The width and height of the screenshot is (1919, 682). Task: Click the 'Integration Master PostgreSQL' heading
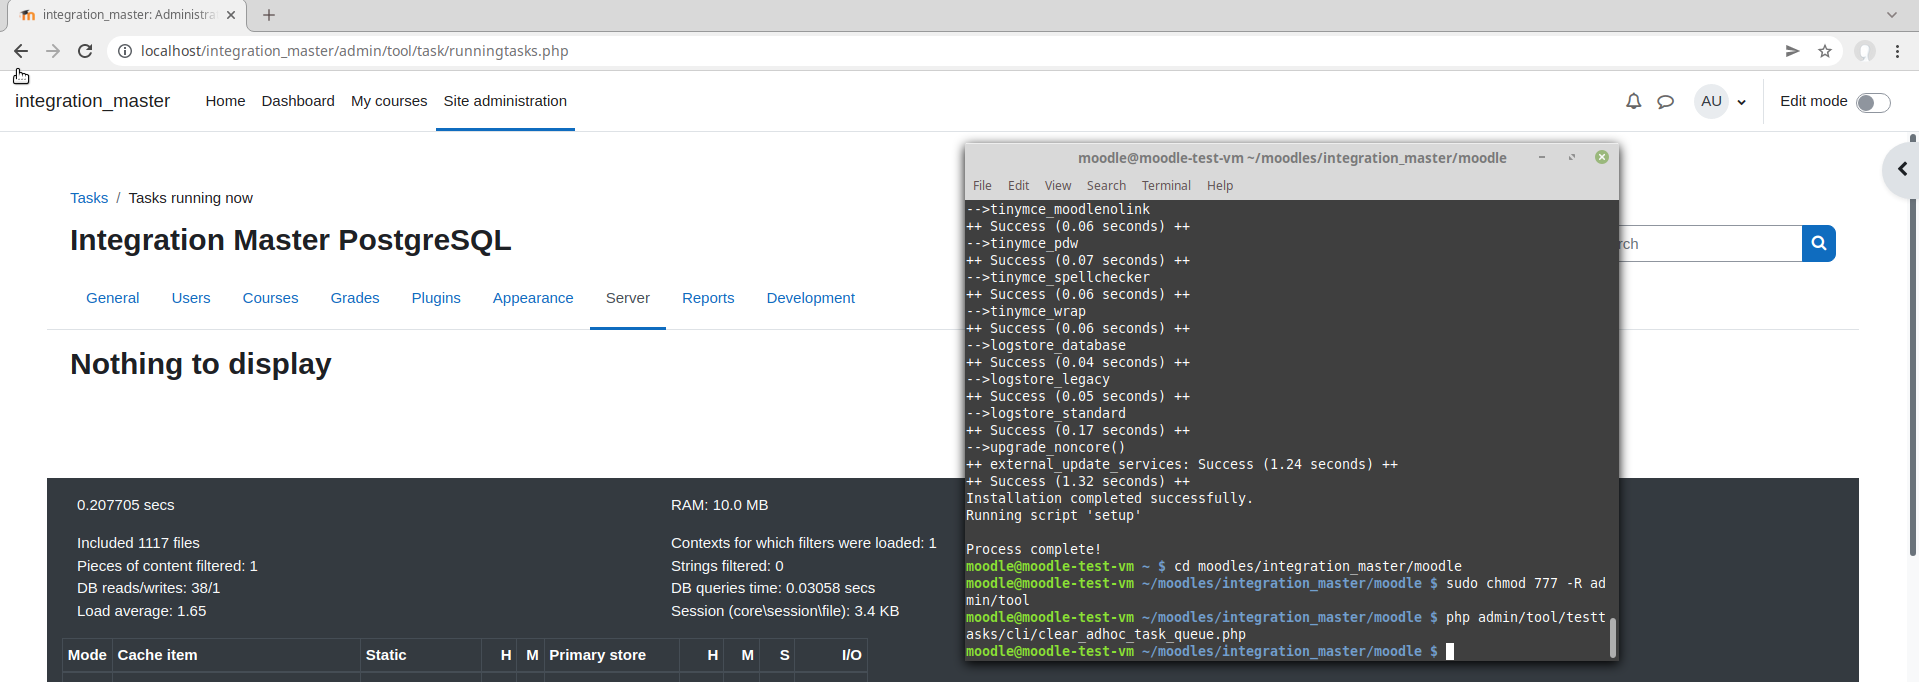pos(290,240)
